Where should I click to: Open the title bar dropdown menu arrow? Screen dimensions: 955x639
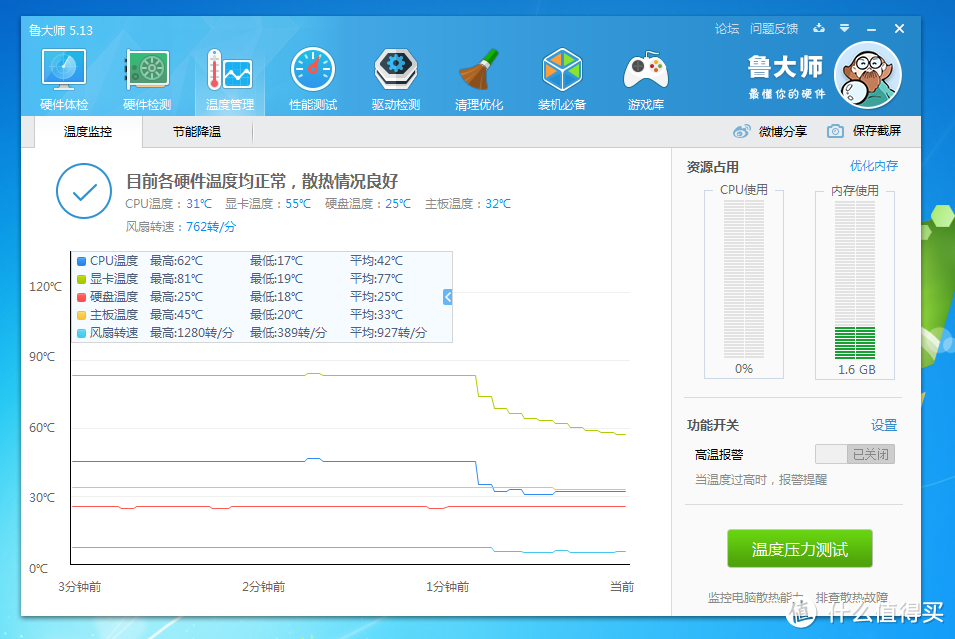click(x=844, y=28)
